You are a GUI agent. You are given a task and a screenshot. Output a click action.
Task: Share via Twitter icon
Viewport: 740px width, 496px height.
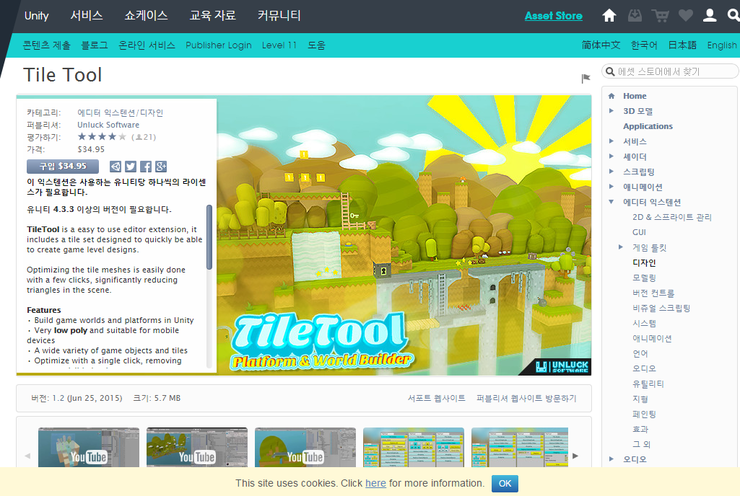131,166
